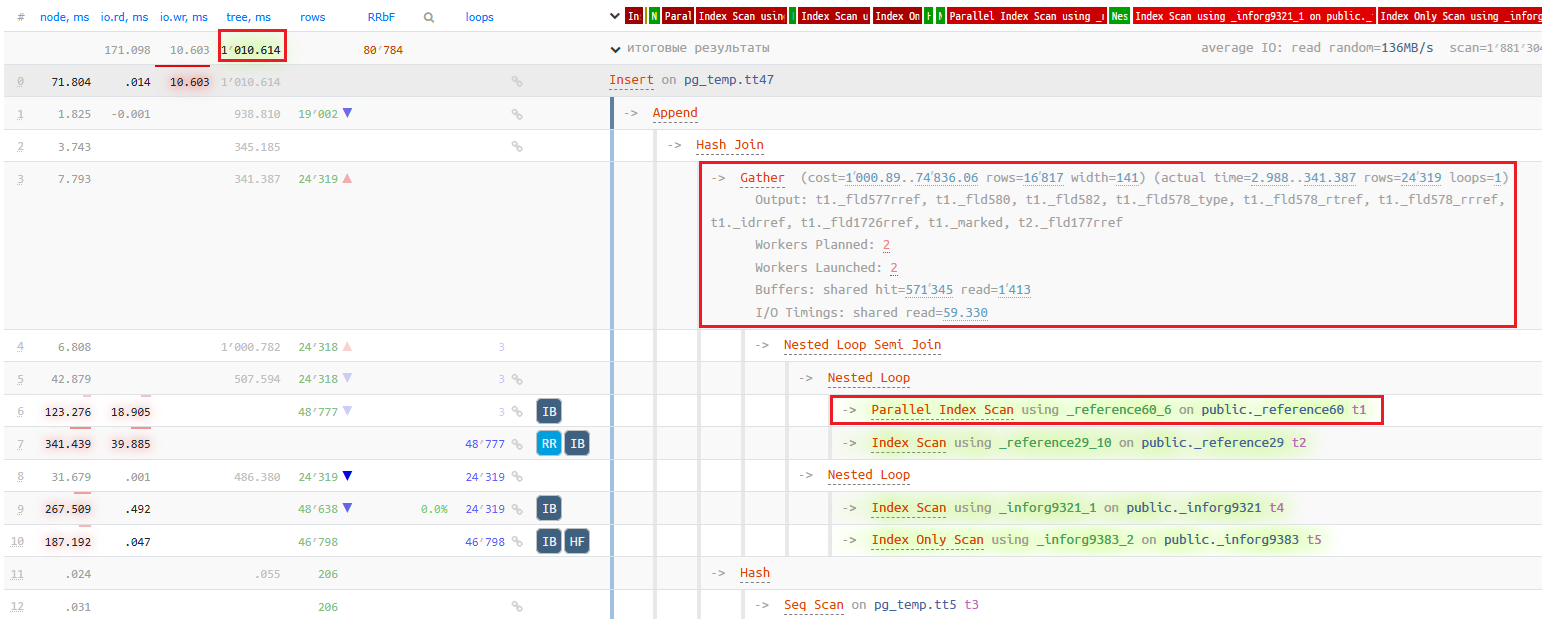The image size is (1542, 619).
Task: Click Workers Launched value 2
Action: (x=893, y=268)
